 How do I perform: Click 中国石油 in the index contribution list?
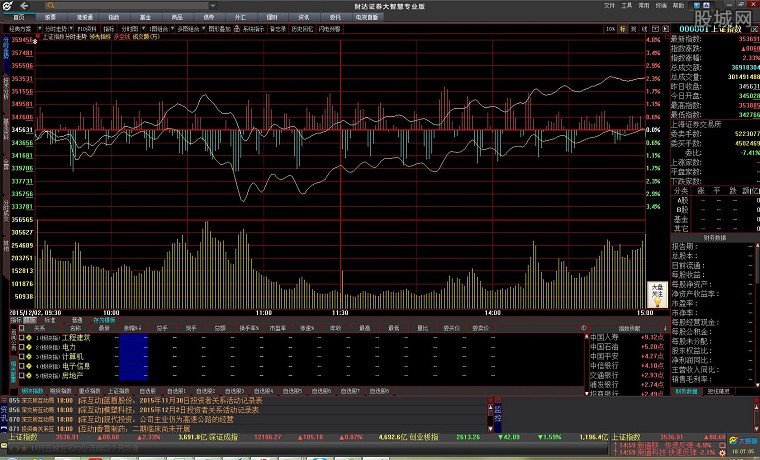point(603,347)
